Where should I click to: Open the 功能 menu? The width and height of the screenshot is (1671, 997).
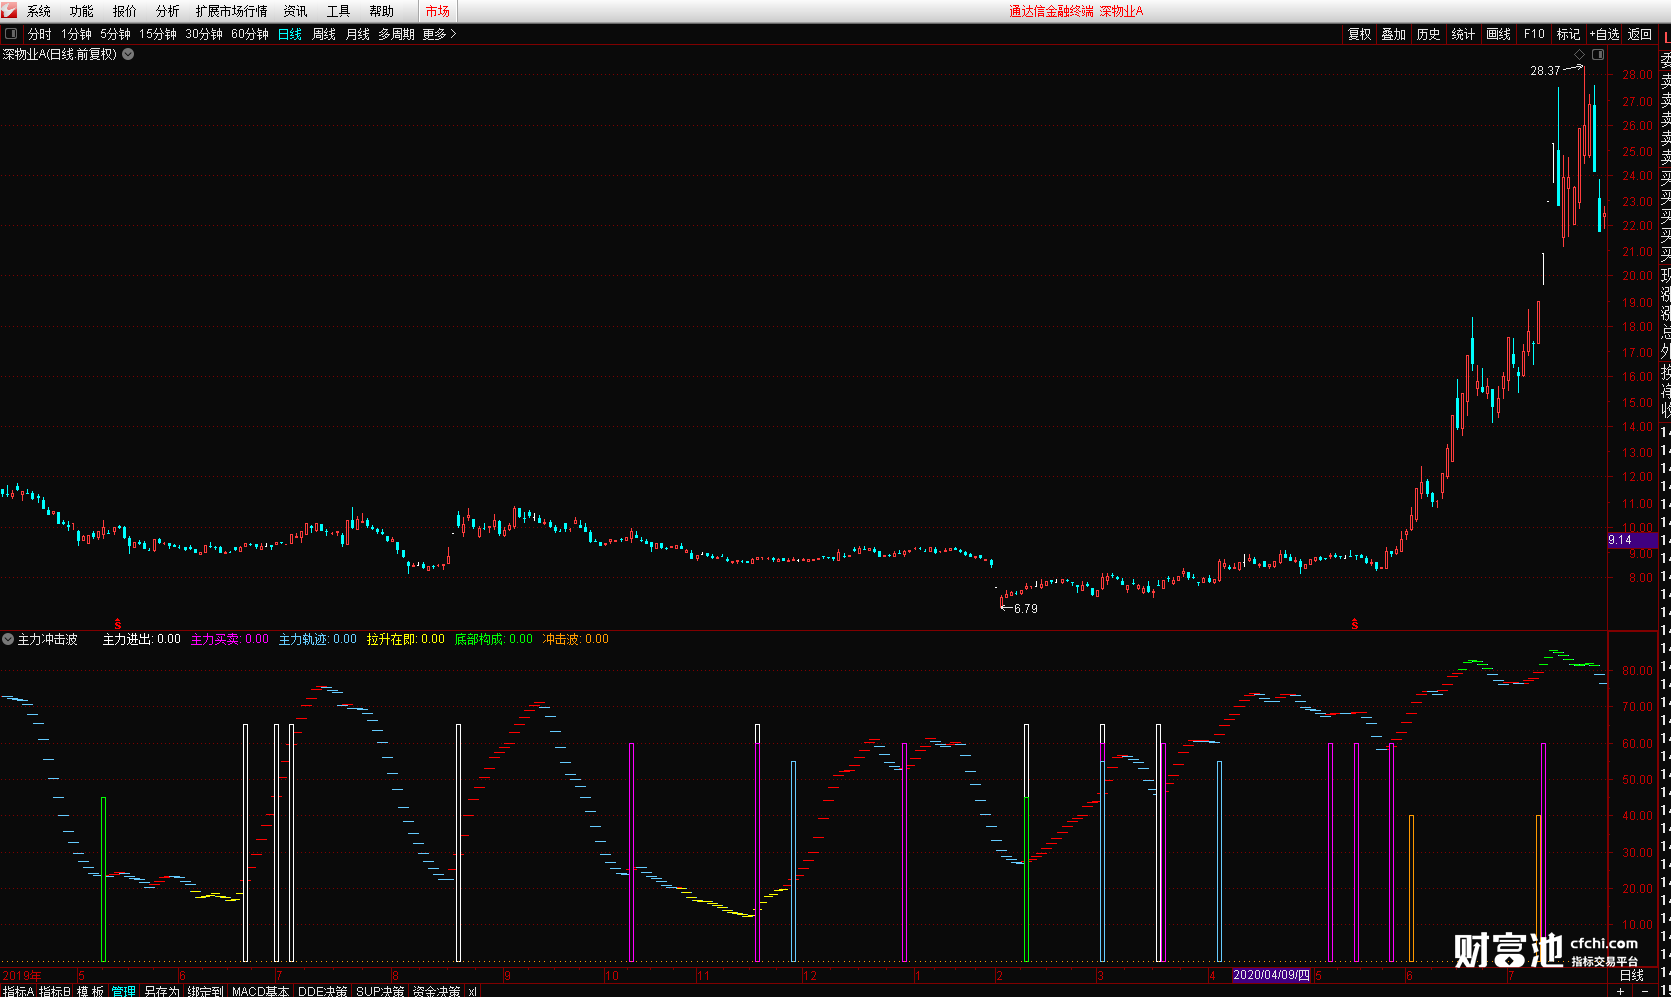tap(82, 11)
